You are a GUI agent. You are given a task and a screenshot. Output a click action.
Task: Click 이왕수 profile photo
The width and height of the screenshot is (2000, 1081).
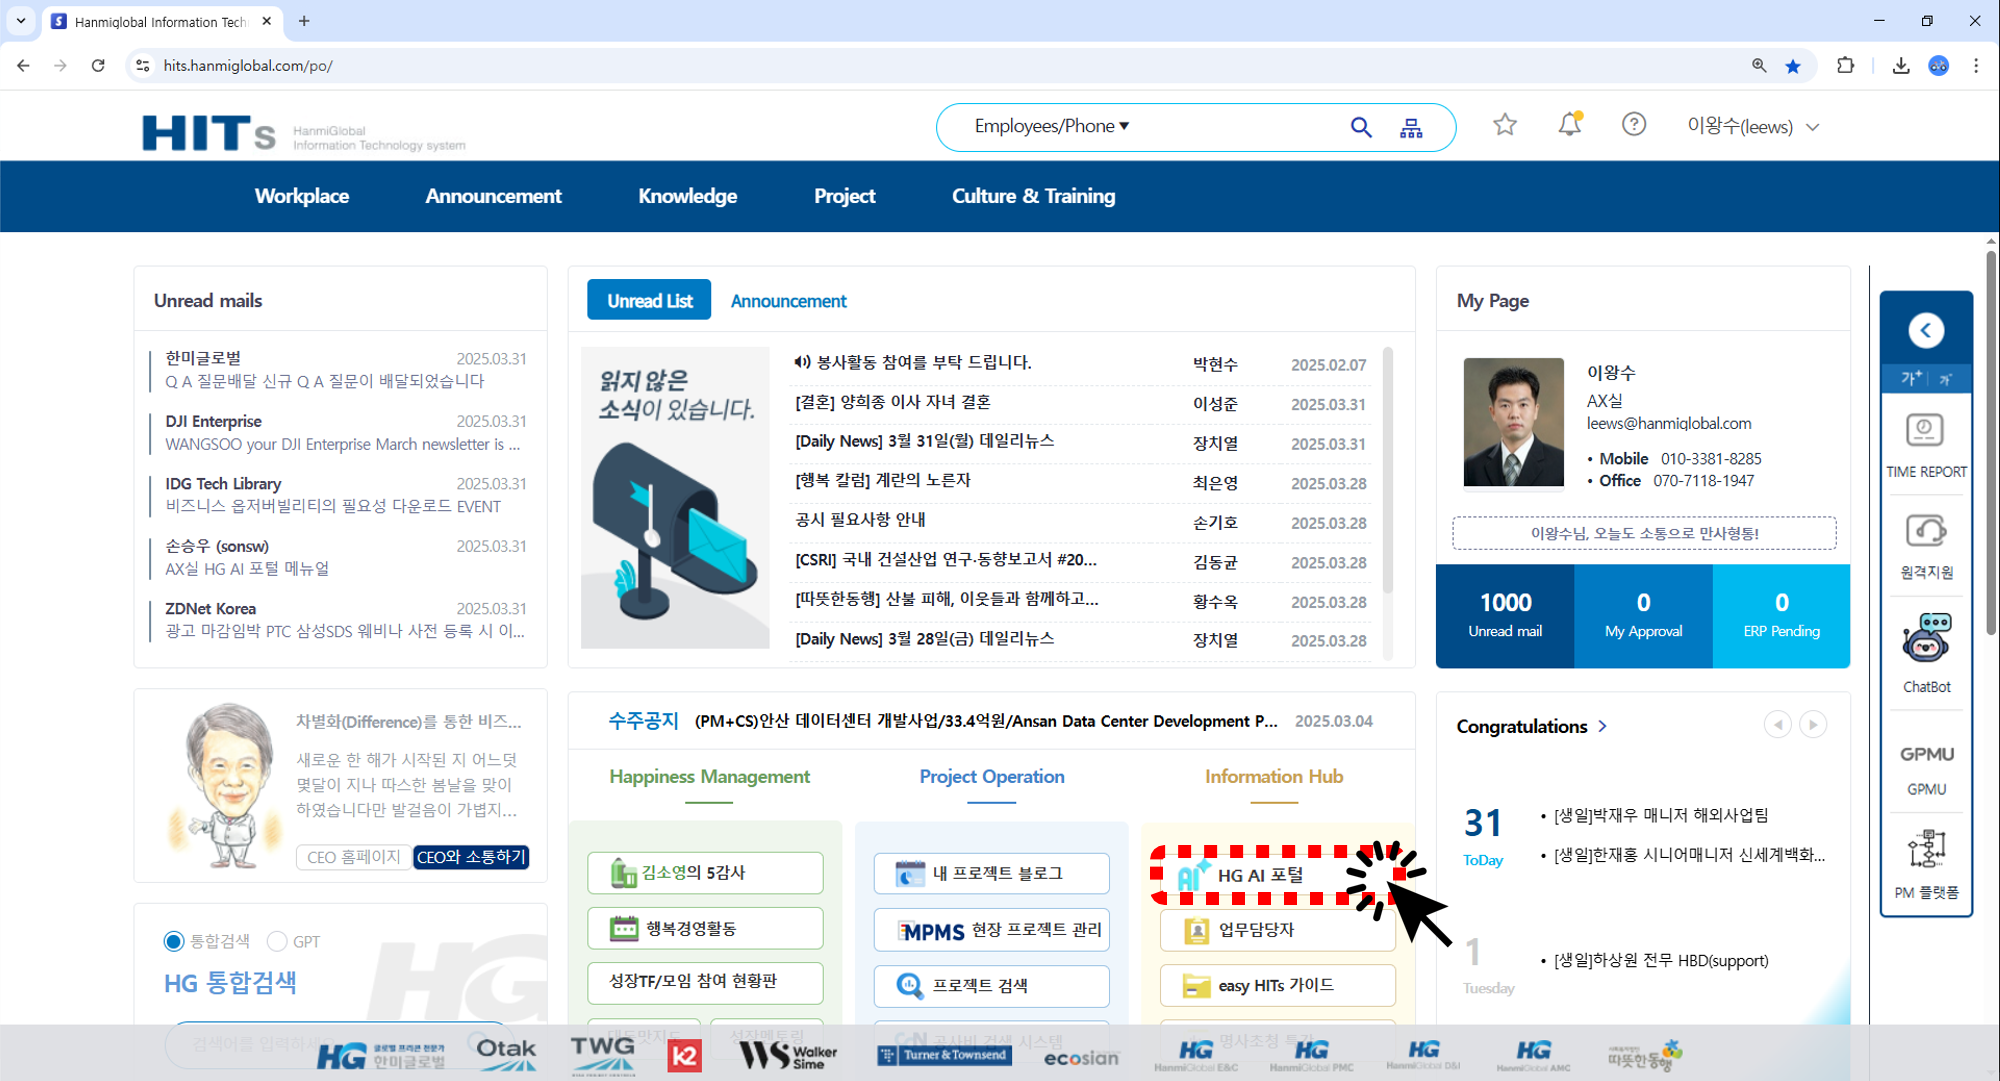(x=1513, y=422)
